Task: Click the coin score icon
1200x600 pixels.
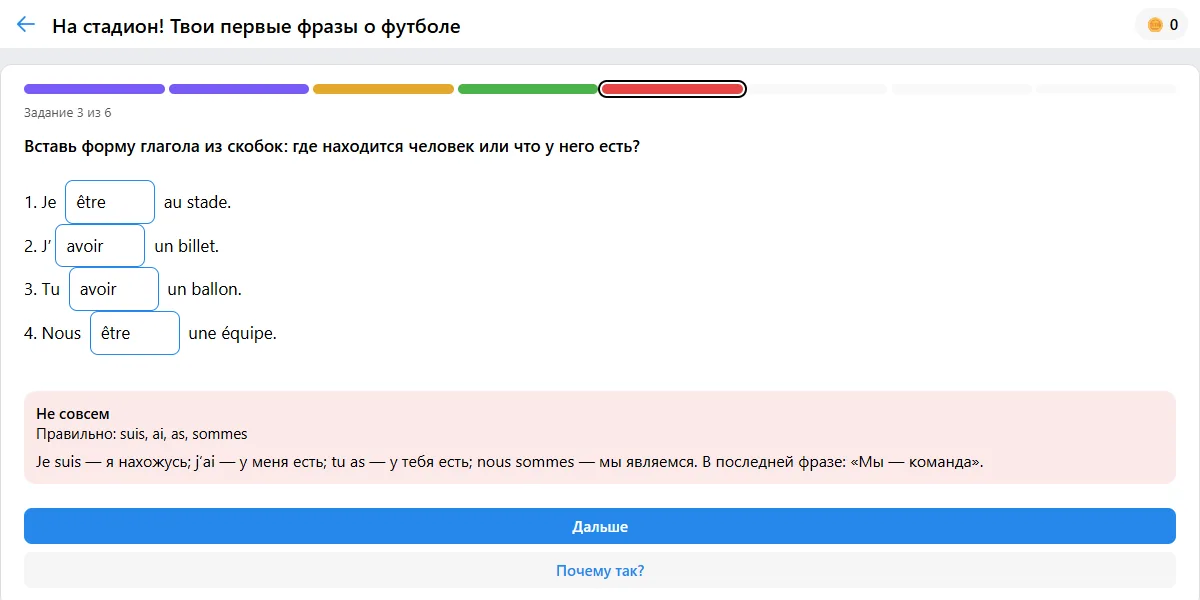Action: coord(1155,25)
